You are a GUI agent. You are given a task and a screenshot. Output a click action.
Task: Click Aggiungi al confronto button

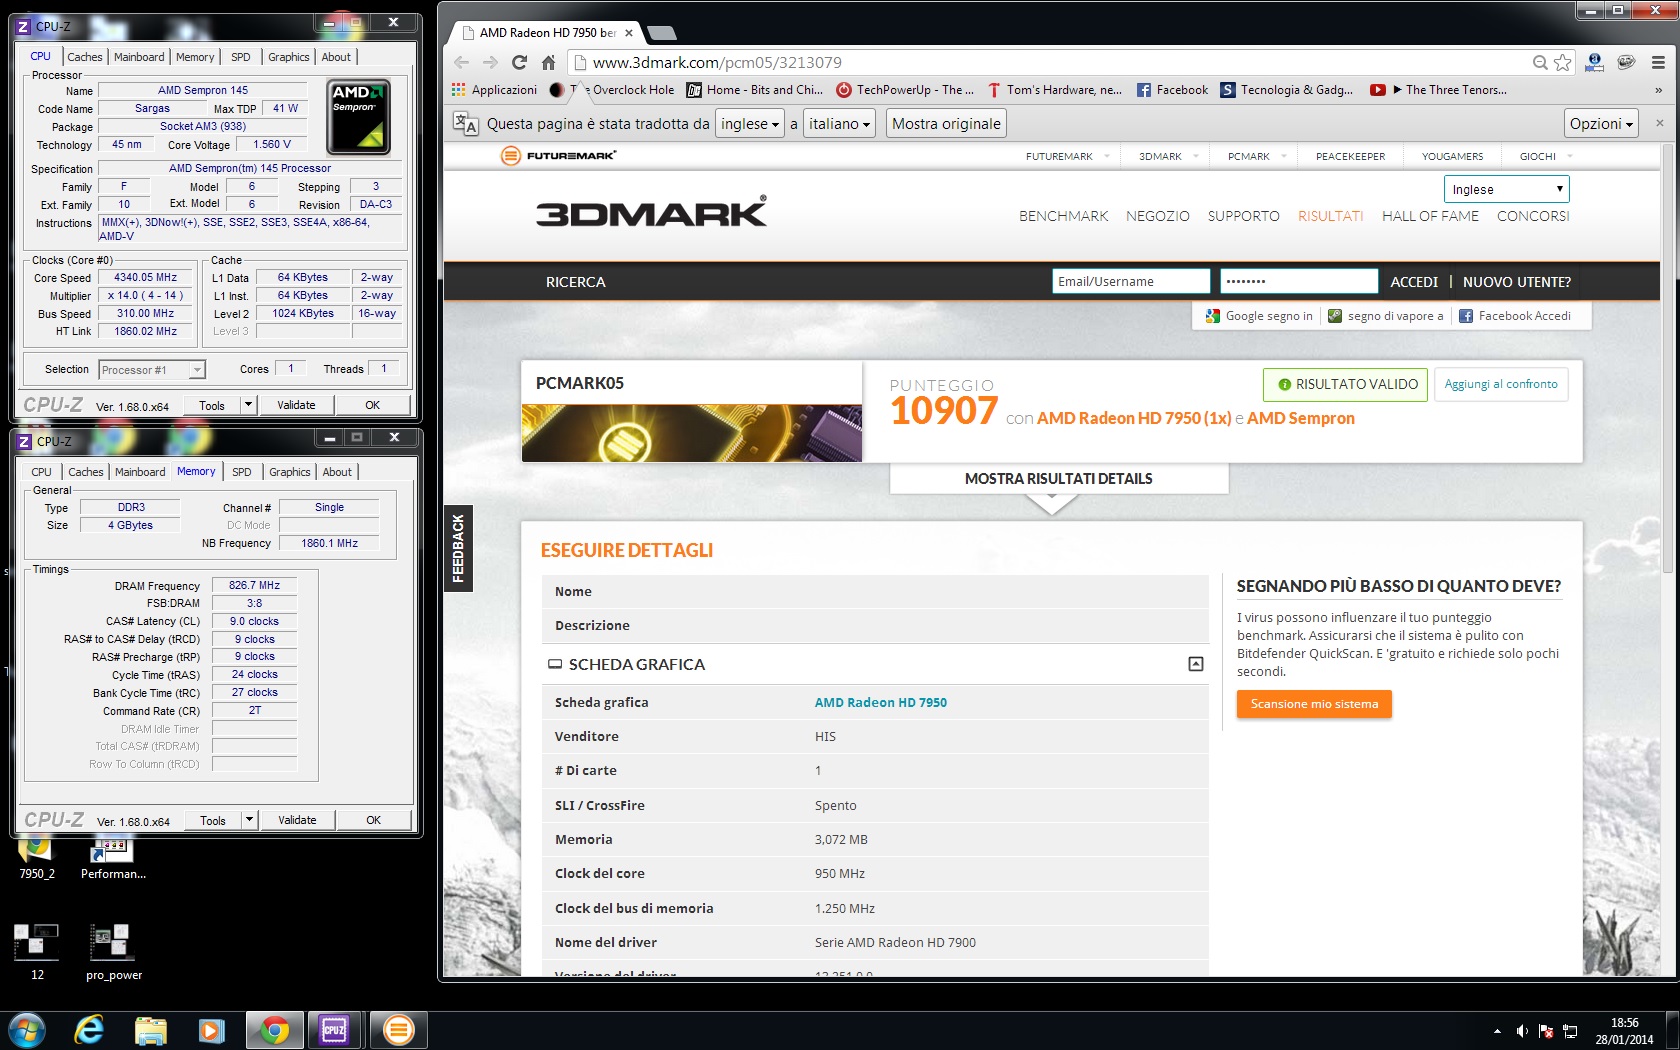pos(1501,384)
